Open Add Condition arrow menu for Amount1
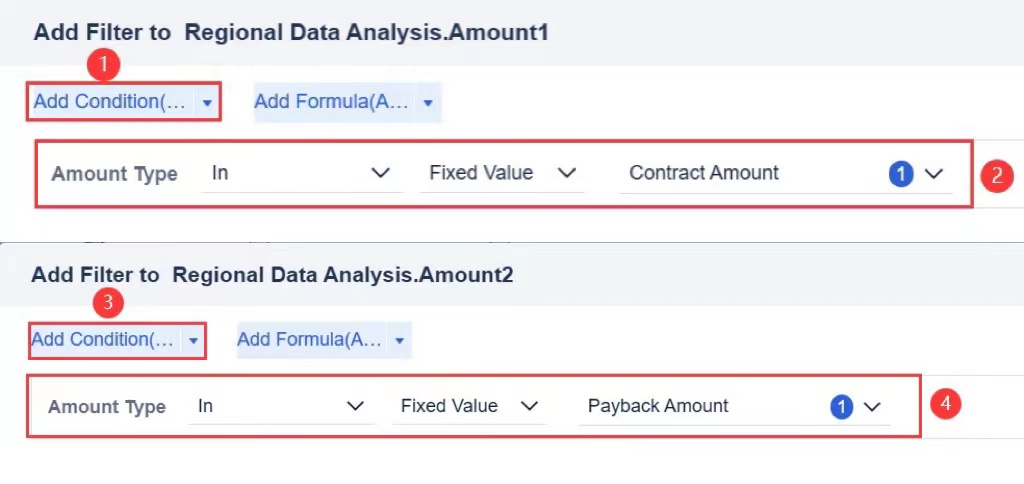 207,102
